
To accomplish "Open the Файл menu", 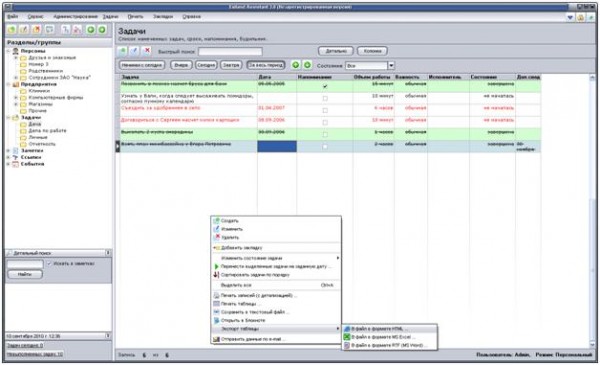I will click(13, 17).
